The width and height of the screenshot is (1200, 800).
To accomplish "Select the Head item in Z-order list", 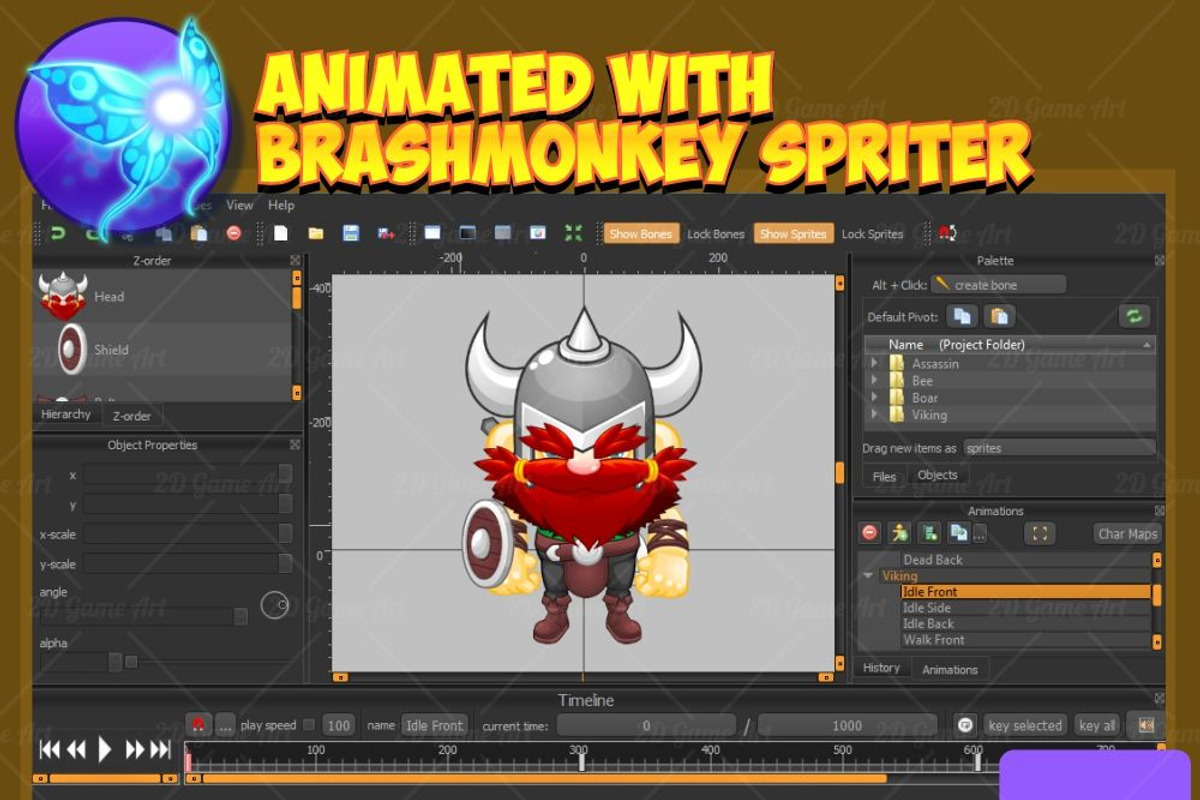I will click(162, 296).
